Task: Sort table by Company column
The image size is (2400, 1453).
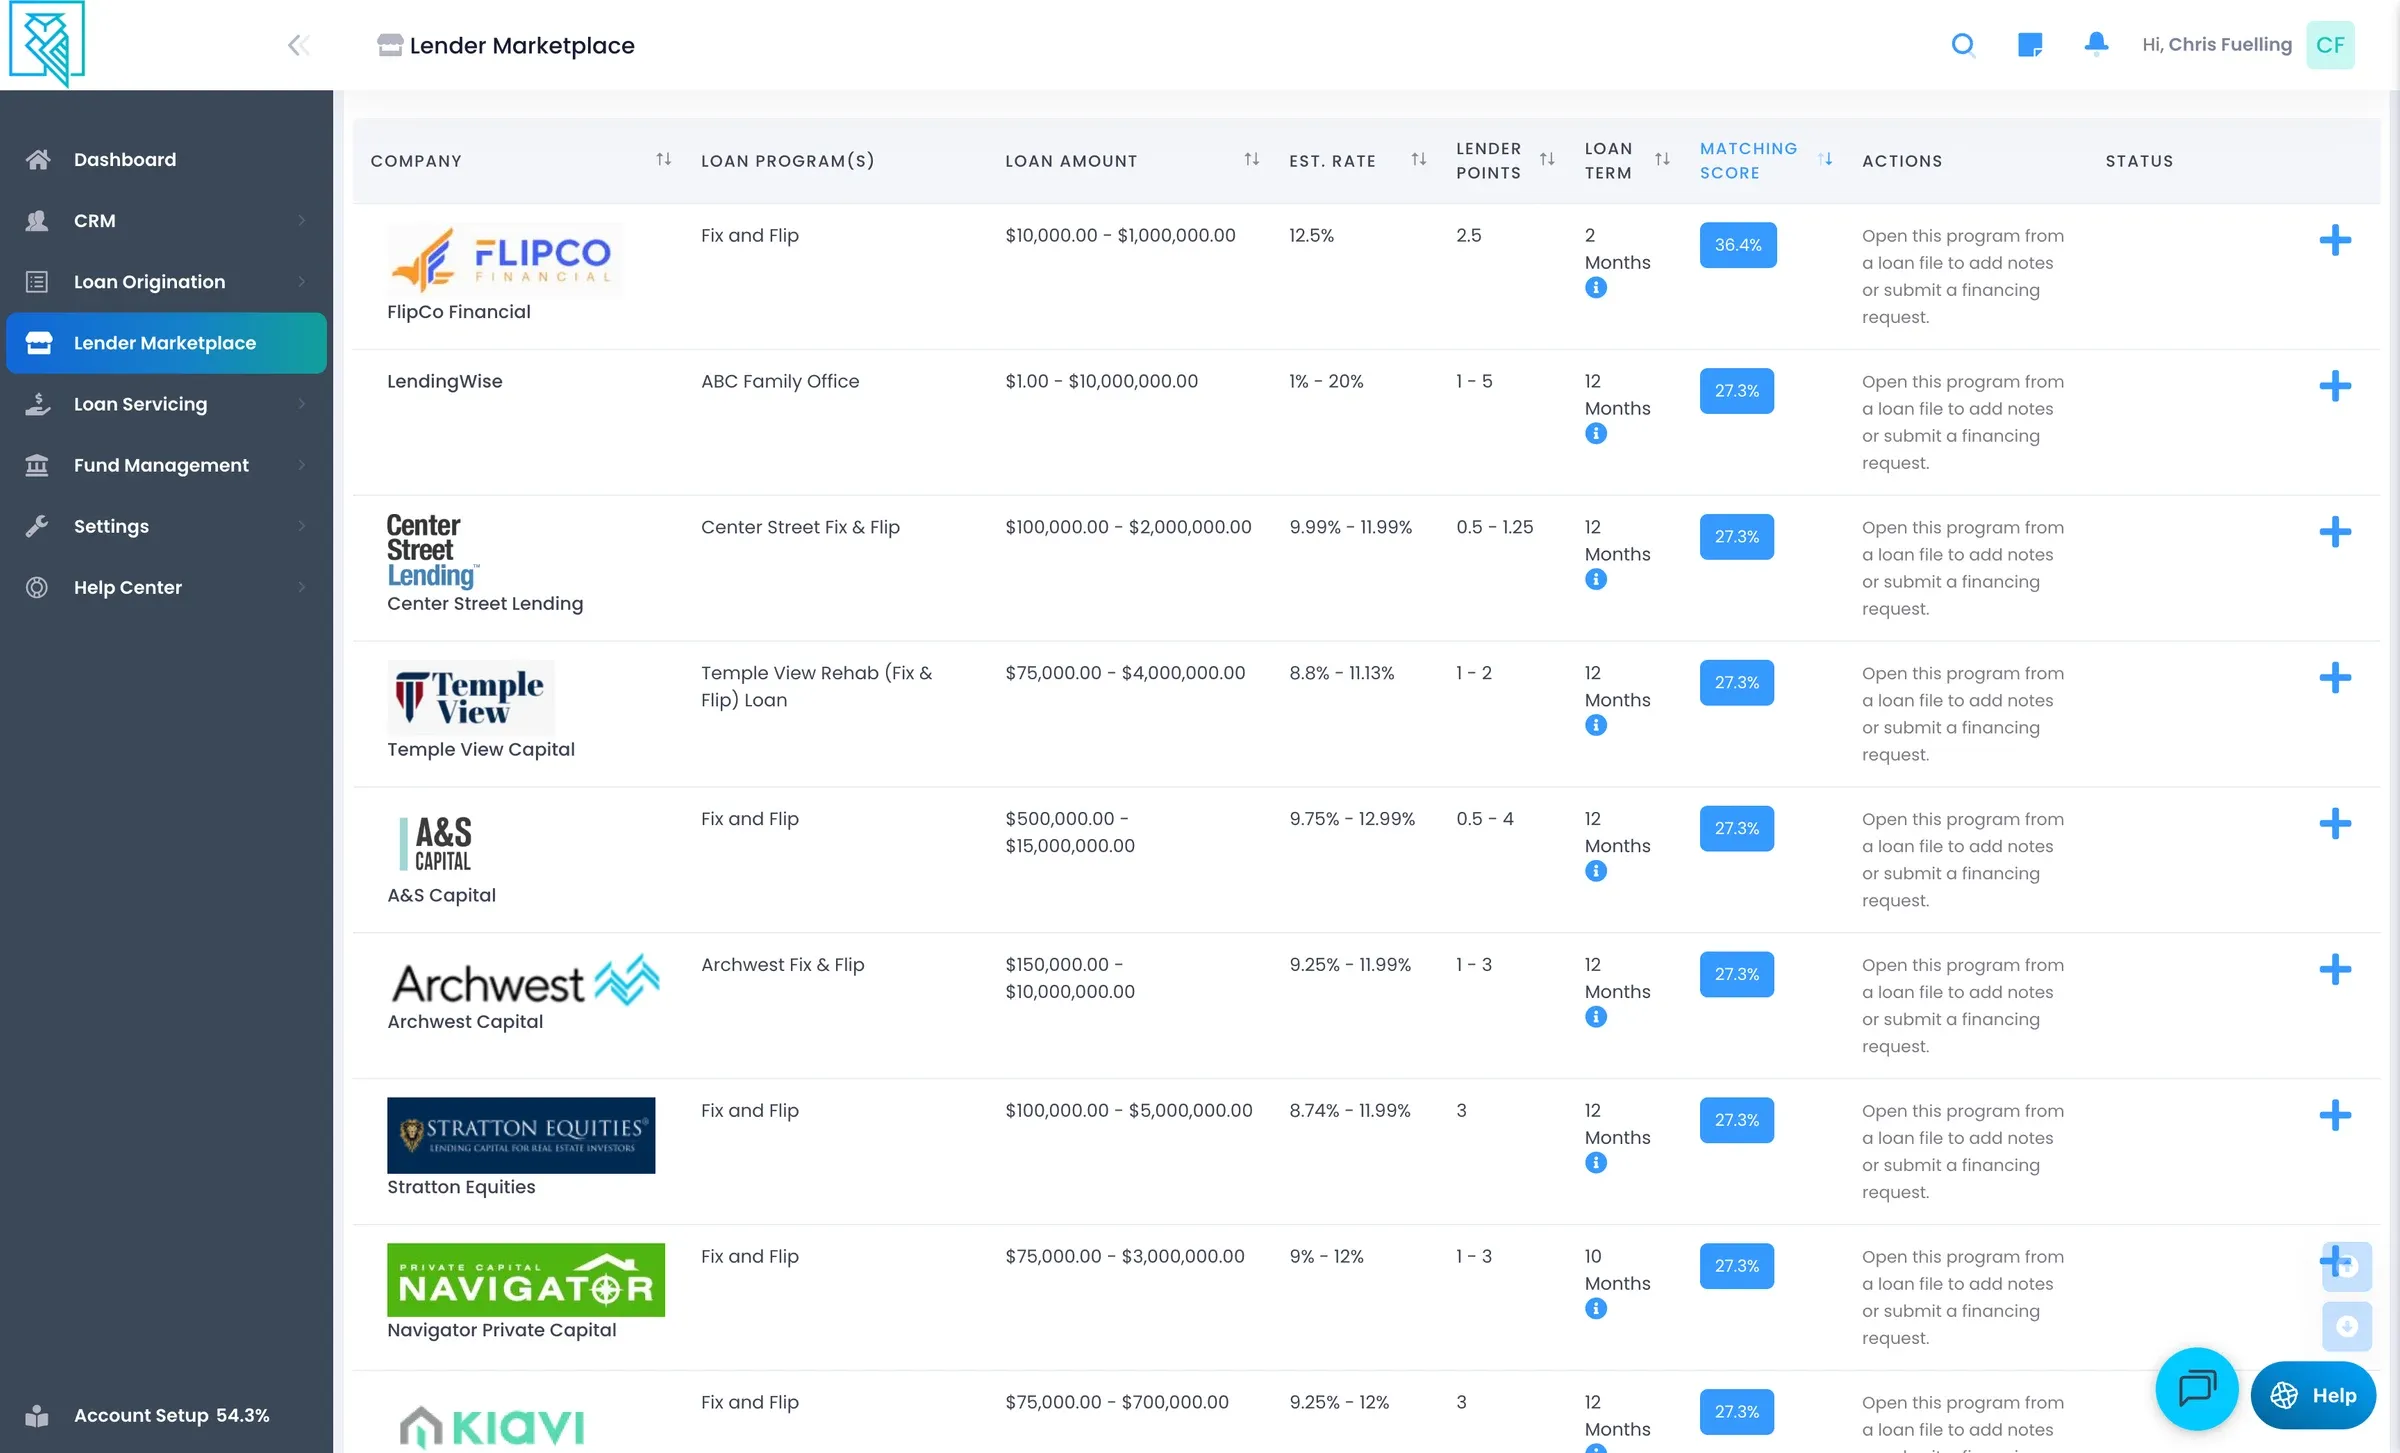Action: (x=663, y=160)
